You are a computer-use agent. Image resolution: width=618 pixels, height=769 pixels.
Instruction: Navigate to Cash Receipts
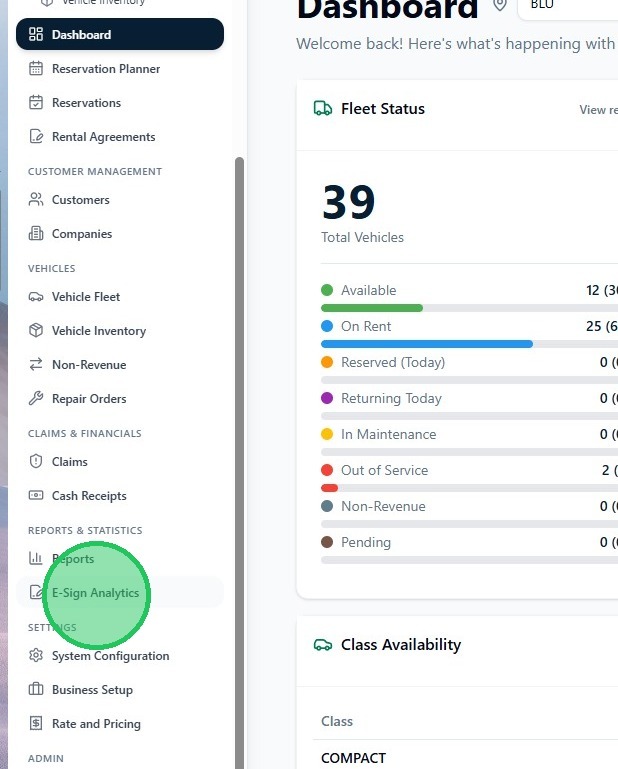click(120, 495)
